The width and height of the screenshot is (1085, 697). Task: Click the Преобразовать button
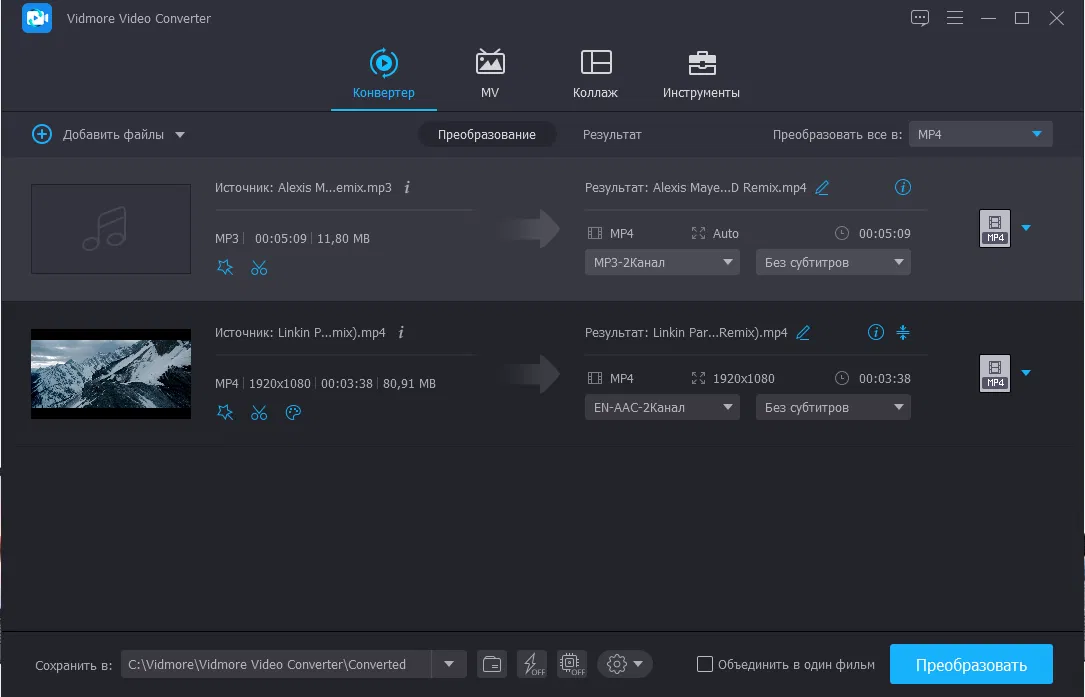pyautogui.click(x=971, y=664)
